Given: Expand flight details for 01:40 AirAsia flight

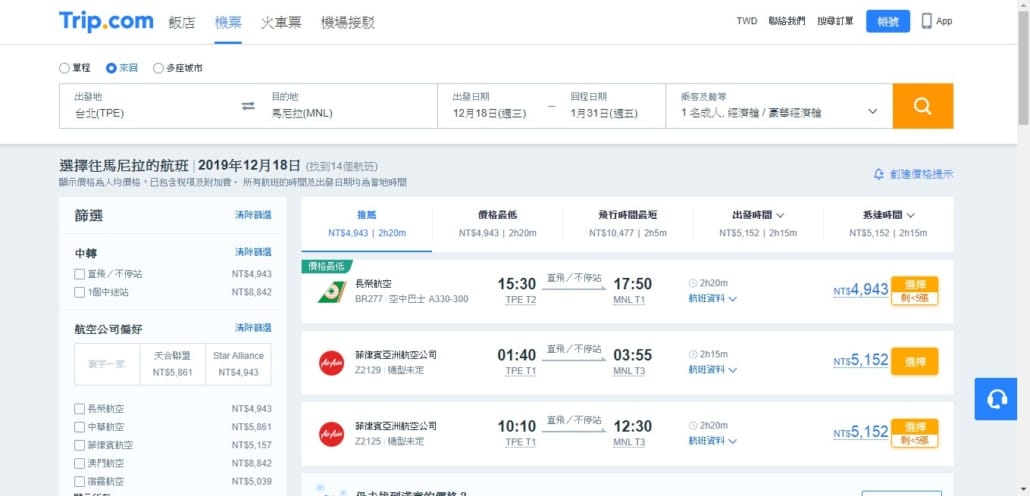Looking at the screenshot, I should (712, 370).
